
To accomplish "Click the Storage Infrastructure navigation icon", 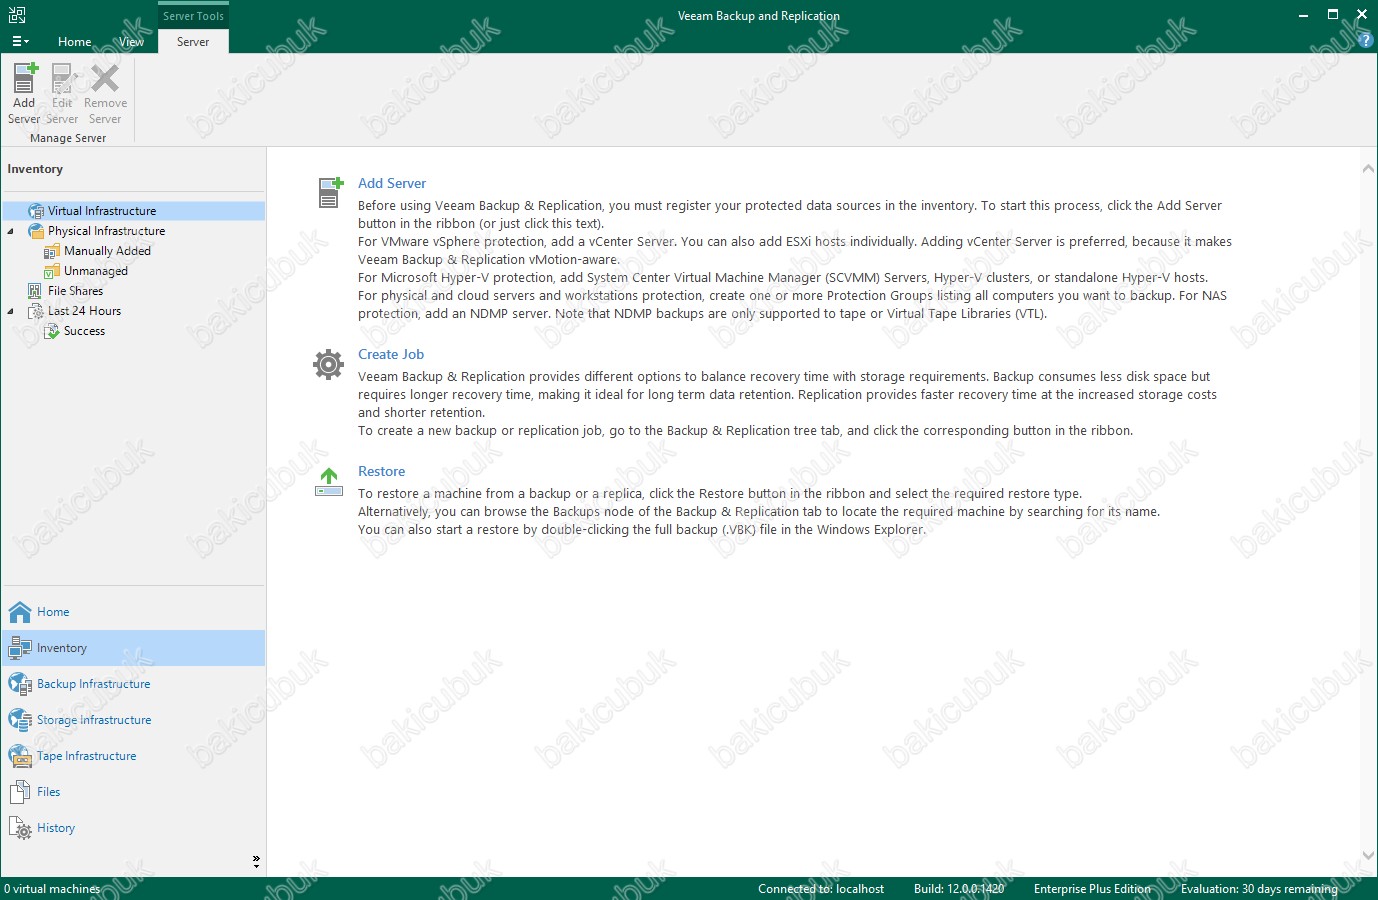I will click(20, 720).
